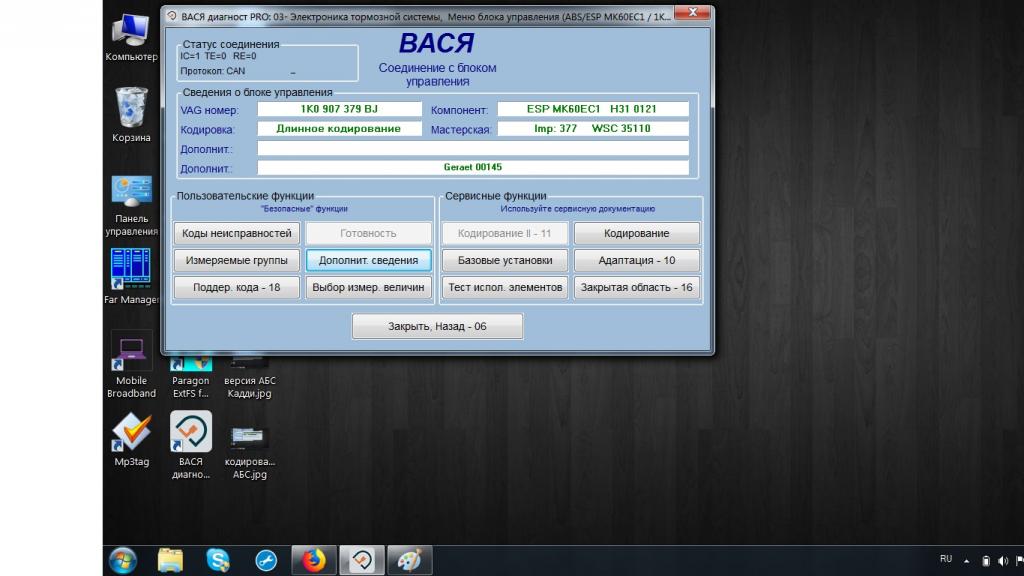Screen dimensions: 1024x576
Task: Open the Корзина recycle bin icon
Action: (131, 114)
